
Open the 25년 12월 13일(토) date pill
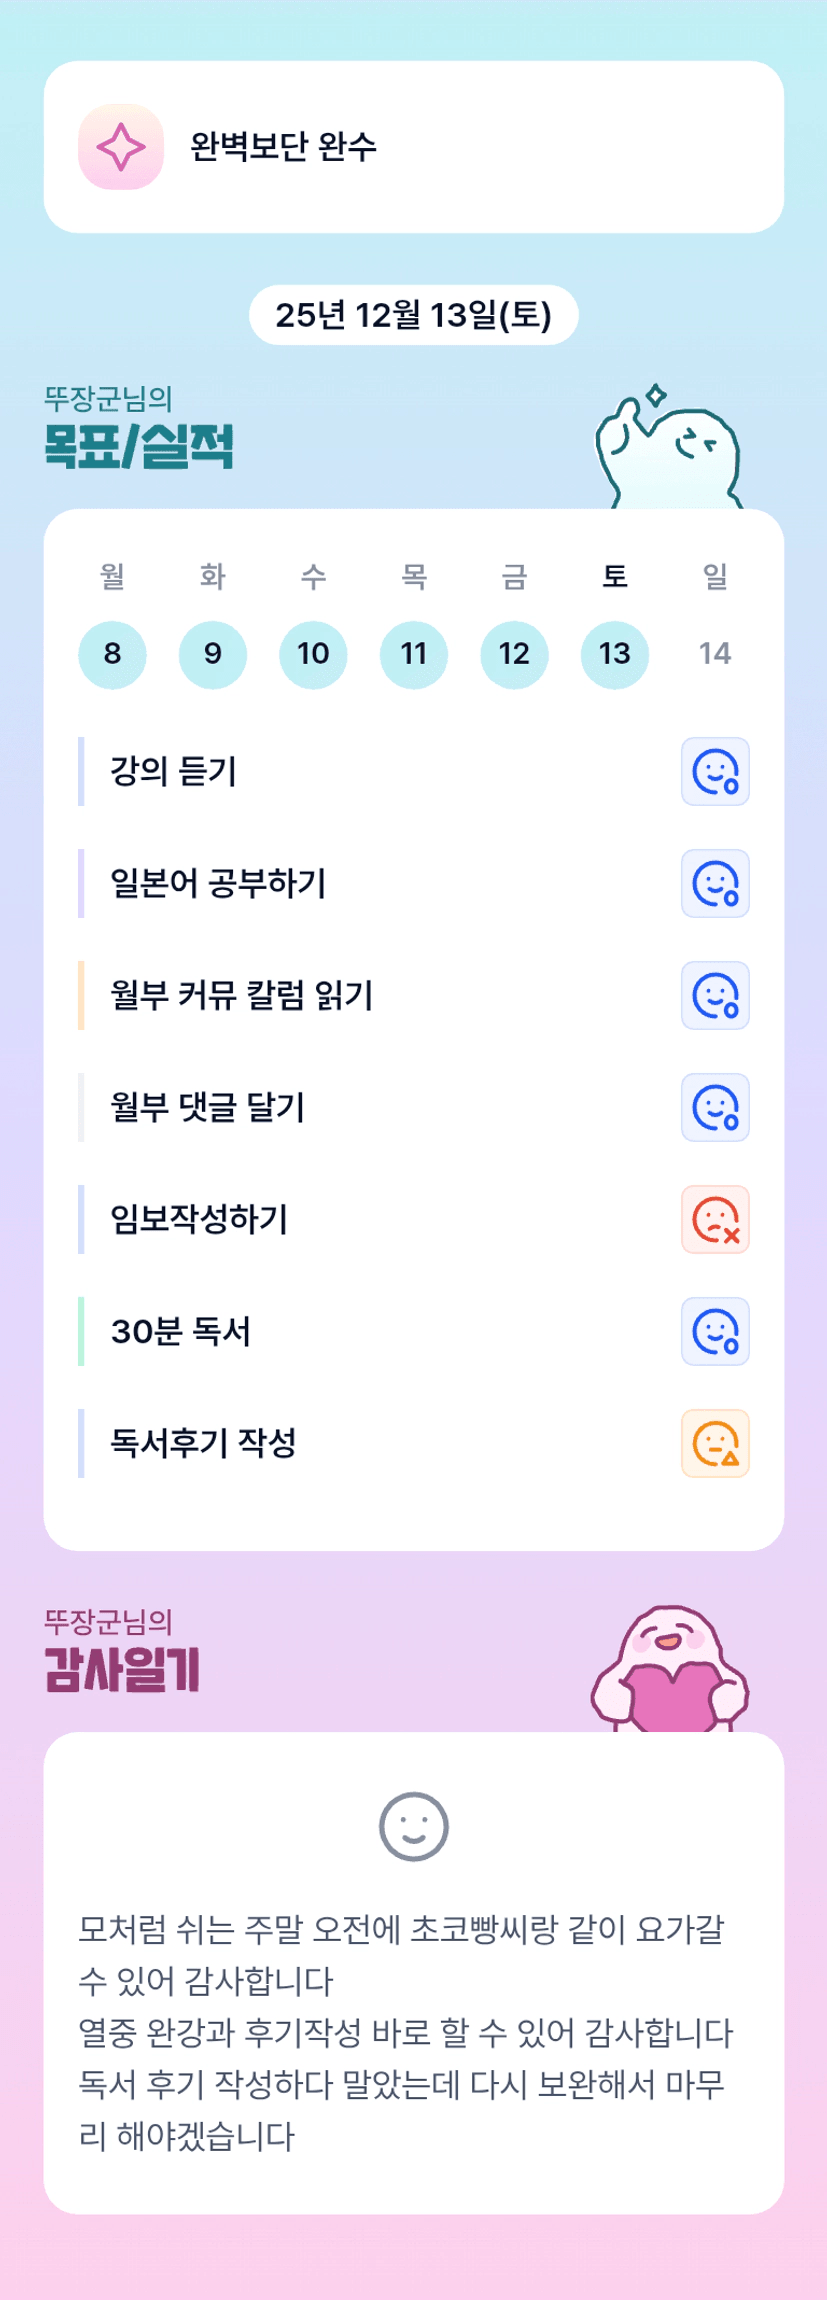point(413,315)
